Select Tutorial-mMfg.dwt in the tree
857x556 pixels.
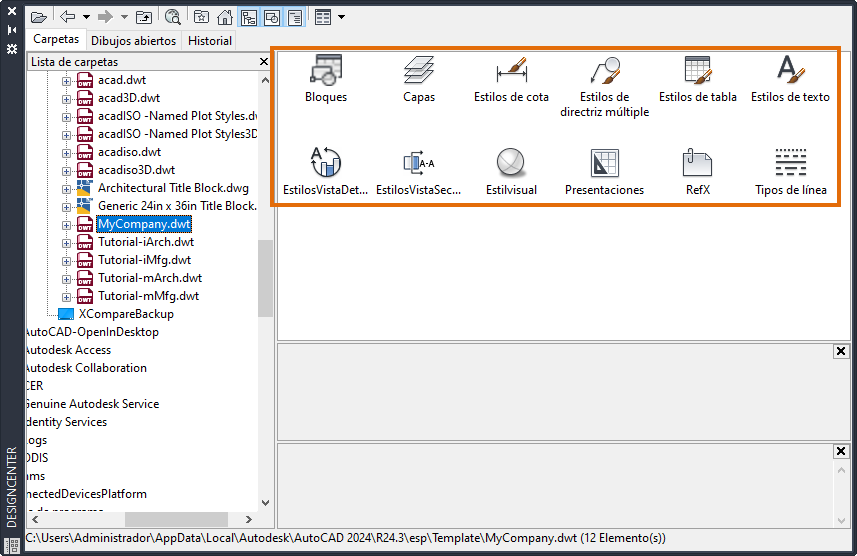coord(148,296)
